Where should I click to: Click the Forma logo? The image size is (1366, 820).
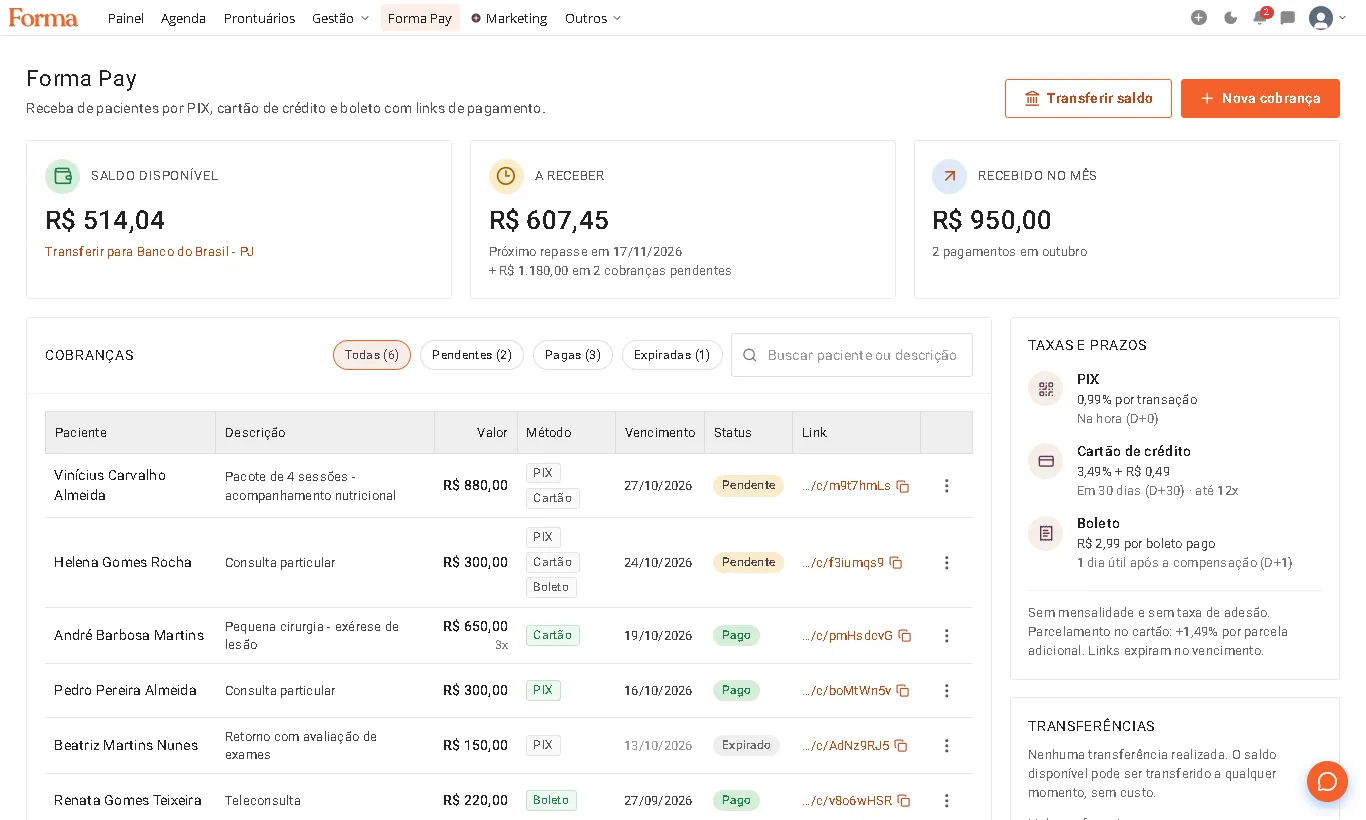pyautogui.click(x=43, y=18)
